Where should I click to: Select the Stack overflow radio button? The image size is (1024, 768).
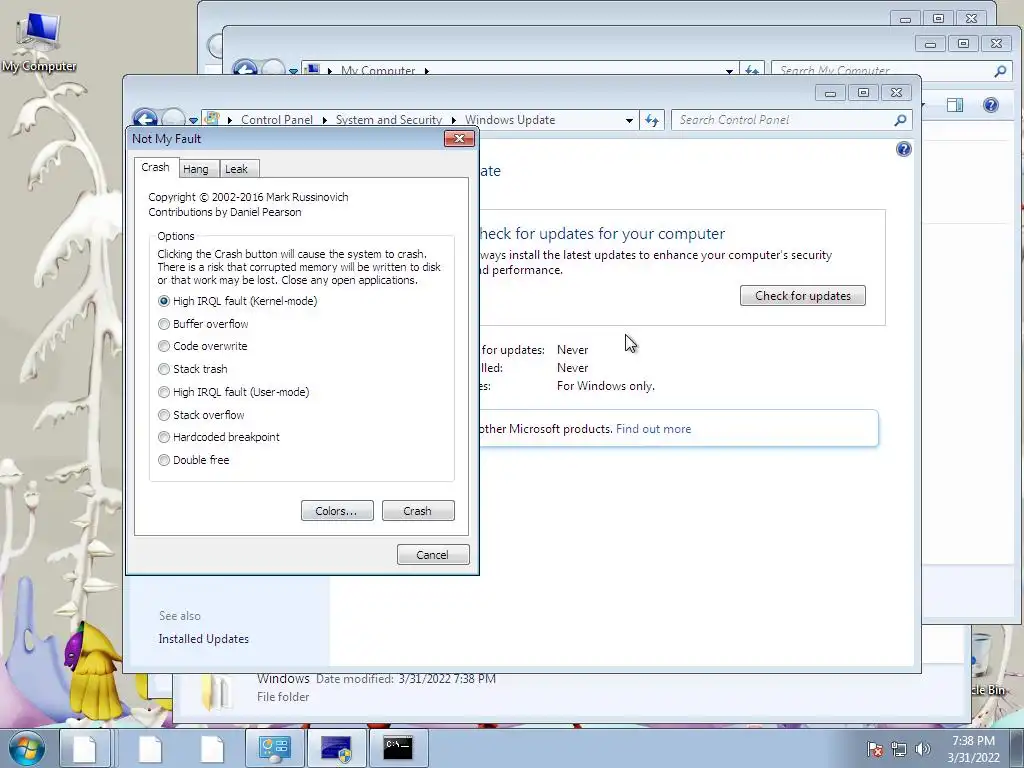tap(201, 415)
